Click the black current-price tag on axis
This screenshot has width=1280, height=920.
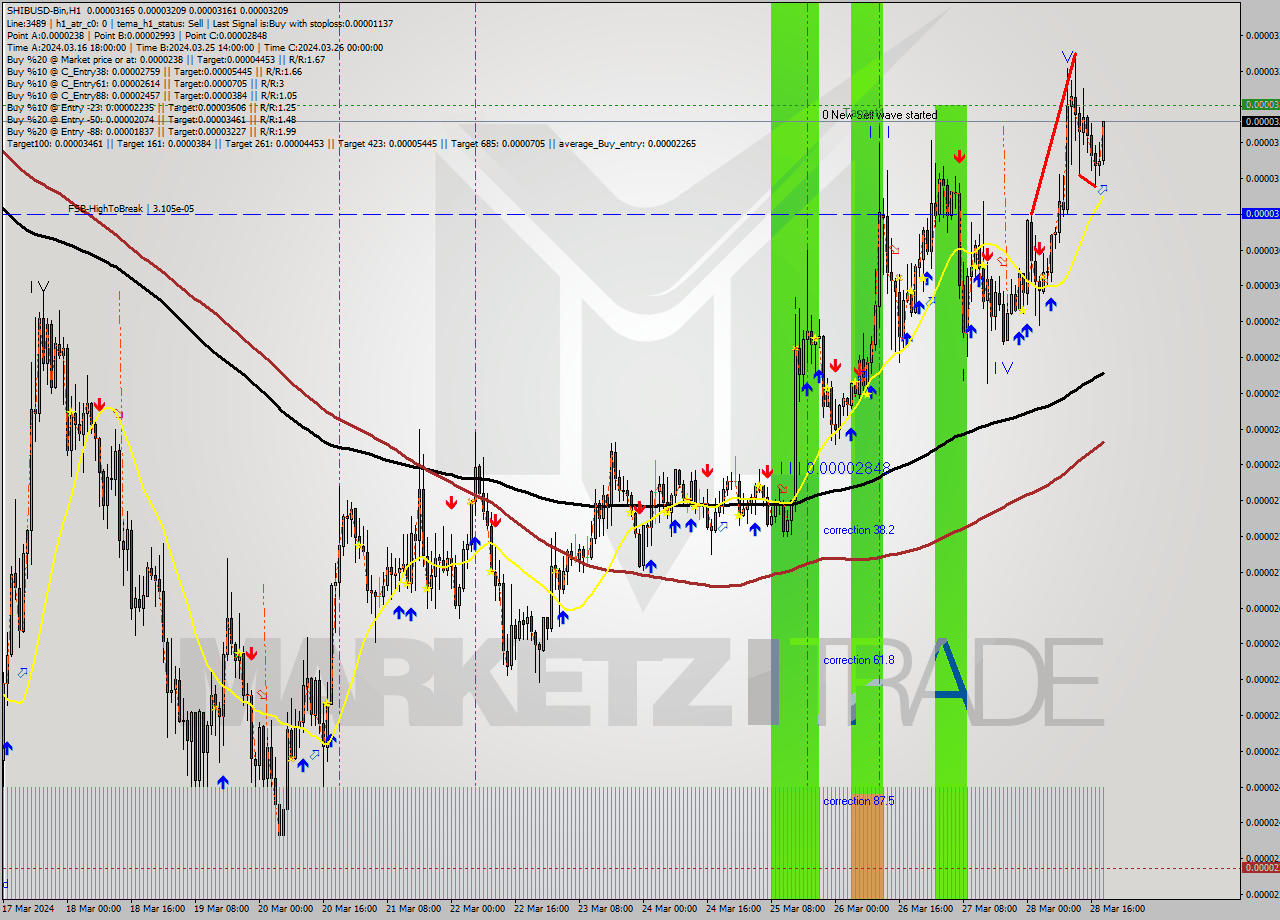point(1260,121)
